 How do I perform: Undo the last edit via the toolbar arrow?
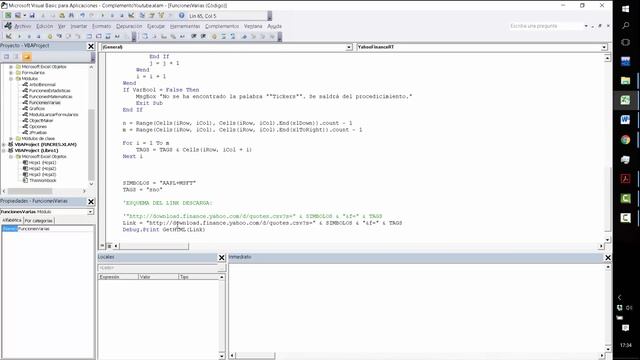[82, 16]
